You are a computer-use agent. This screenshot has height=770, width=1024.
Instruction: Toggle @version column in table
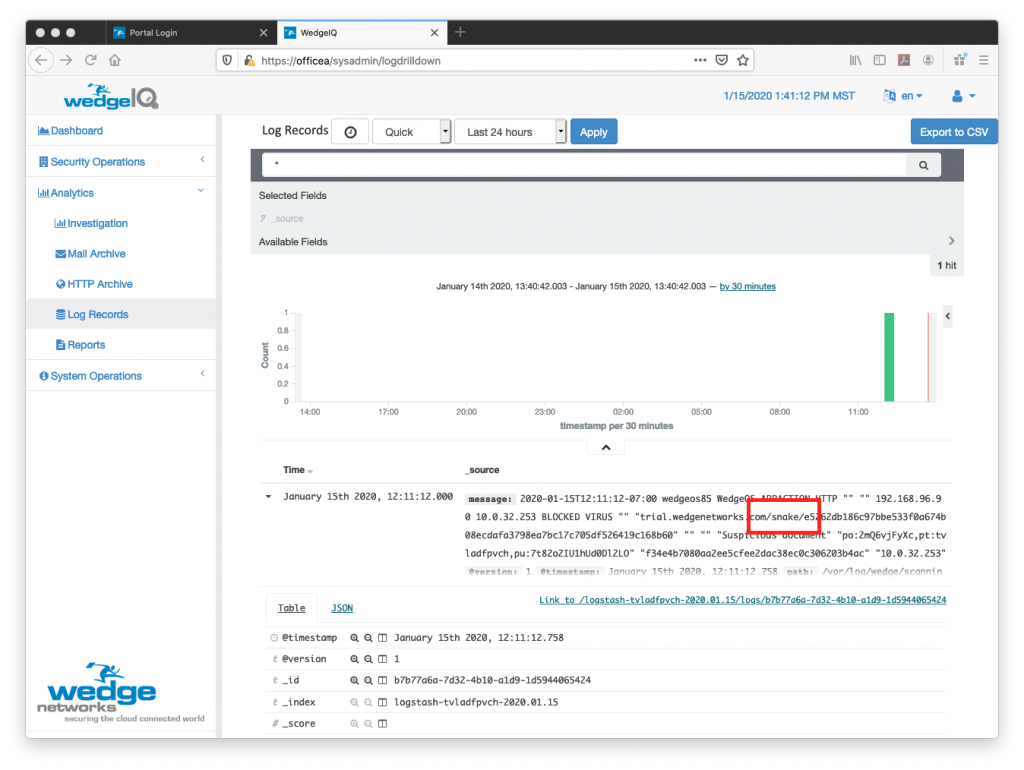[383, 659]
